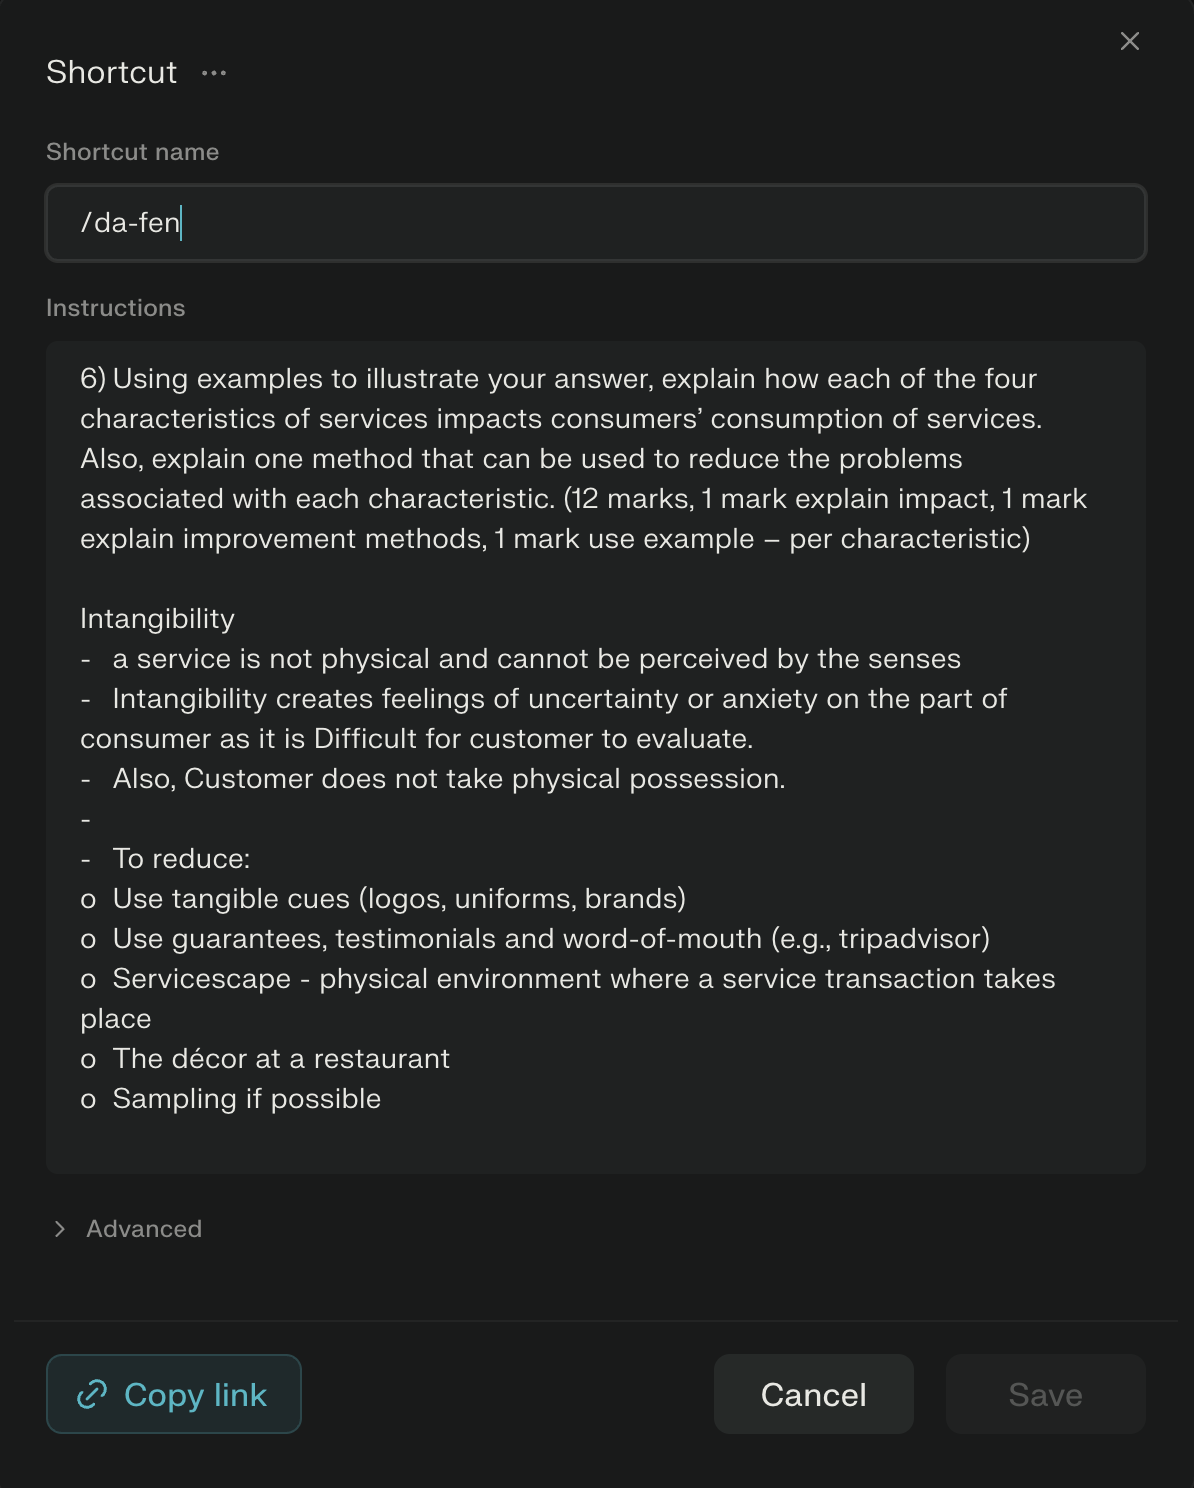
Task: Place cursor on the Intangibility heading line
Action: 157,619
